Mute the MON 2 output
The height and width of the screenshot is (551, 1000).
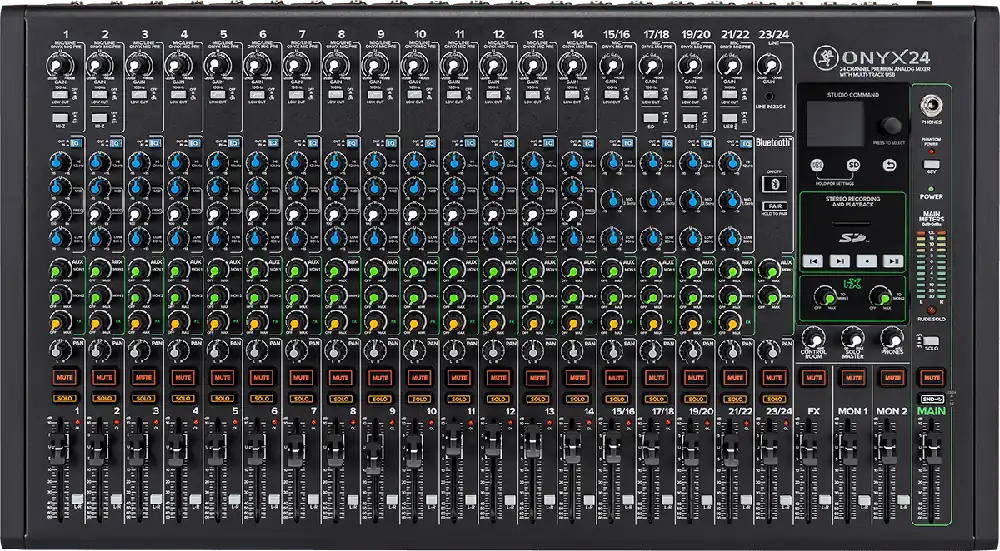(892, 377)
